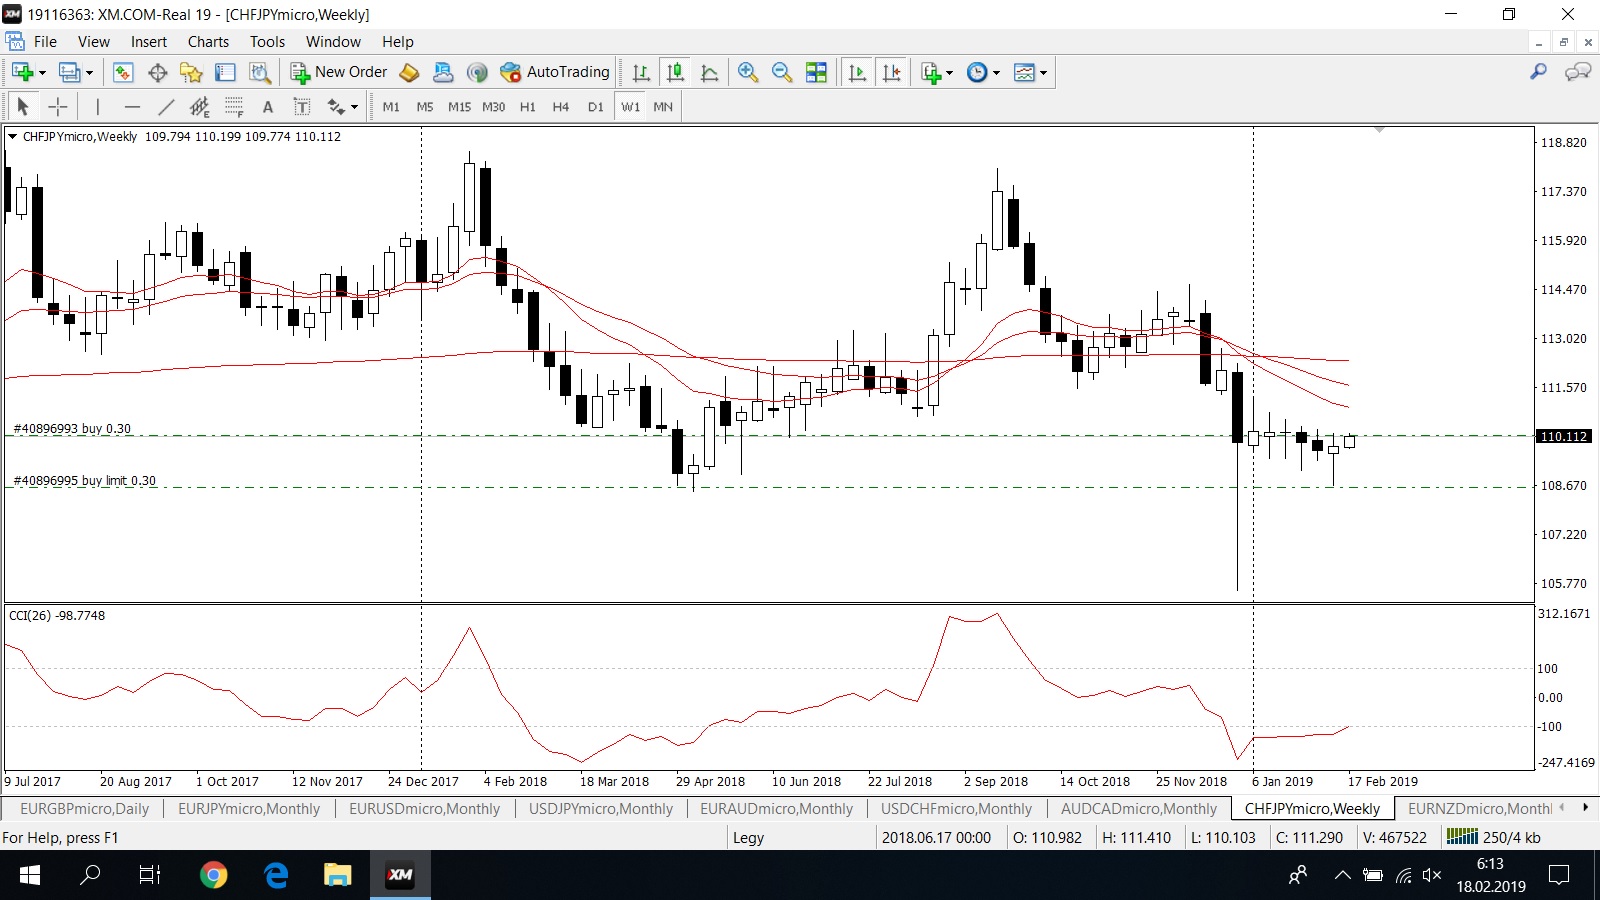The height and width of the screenshot is (900, 1600).
Task: Switch chart to line chart
Action: coord(710,72)
